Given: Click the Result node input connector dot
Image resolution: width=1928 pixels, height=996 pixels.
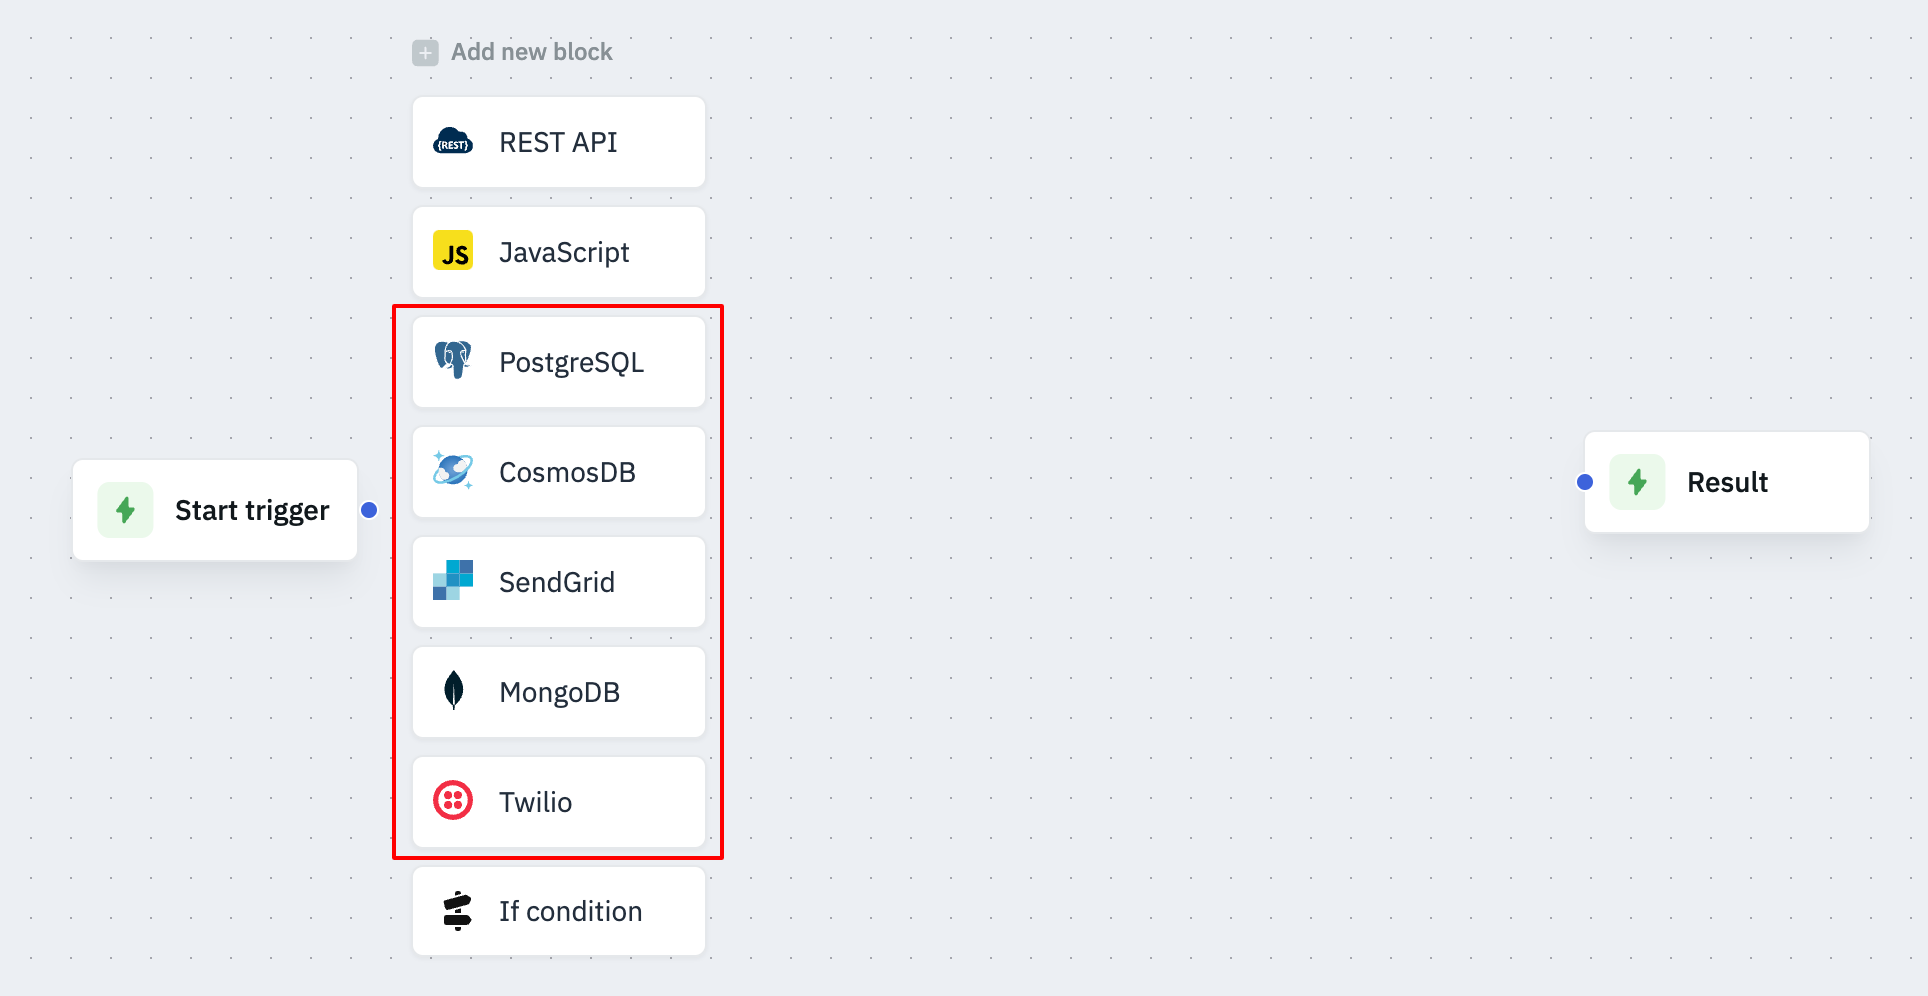Looking at the screenshot, I should click(1585, 482).
